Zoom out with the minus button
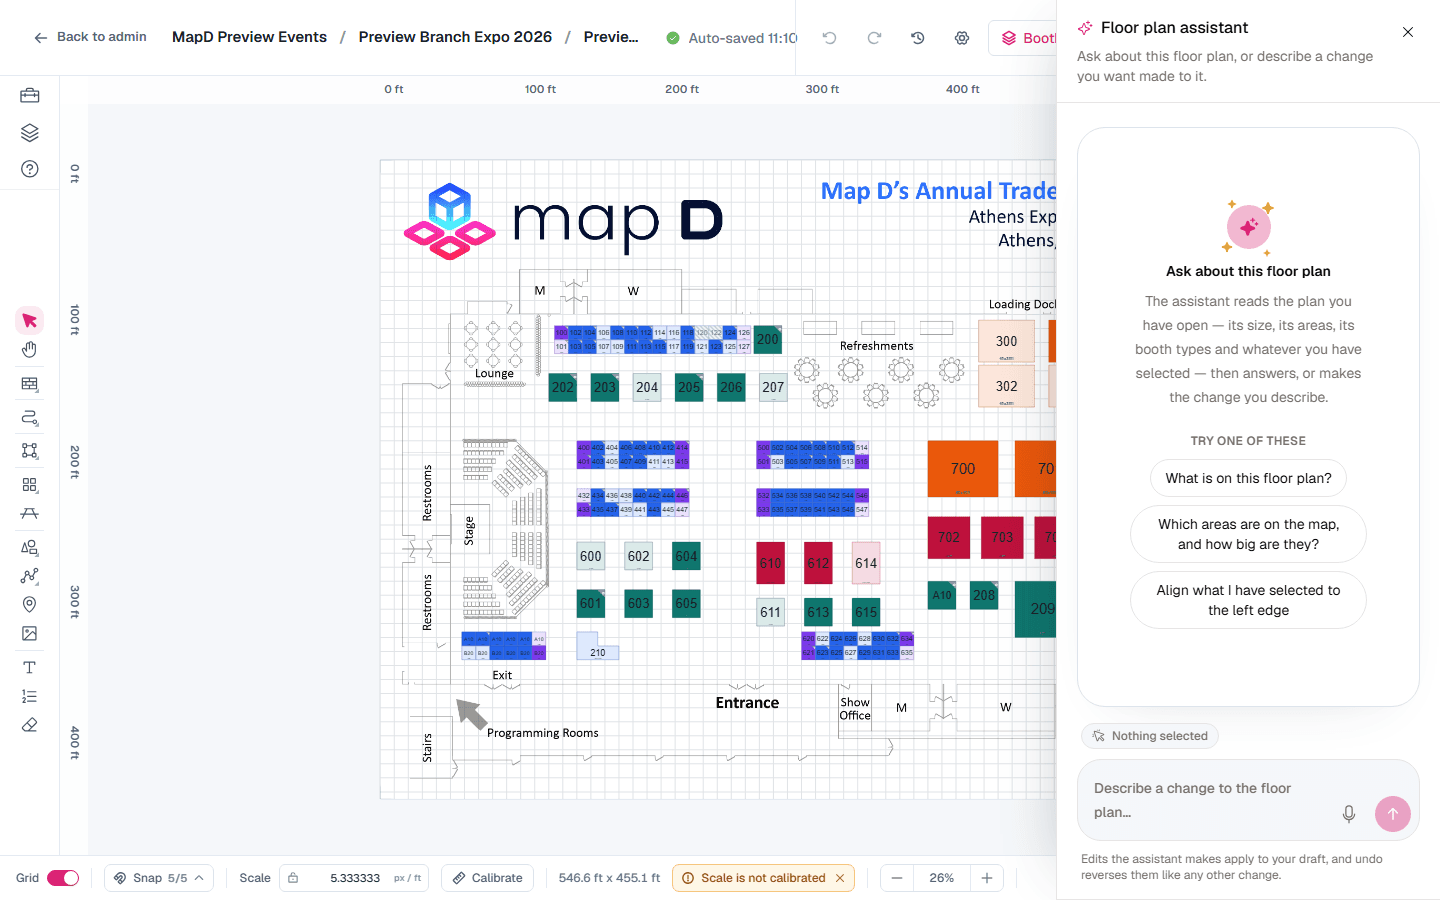The height and width of the screenshot is (900, 1440). coord(897,878)
